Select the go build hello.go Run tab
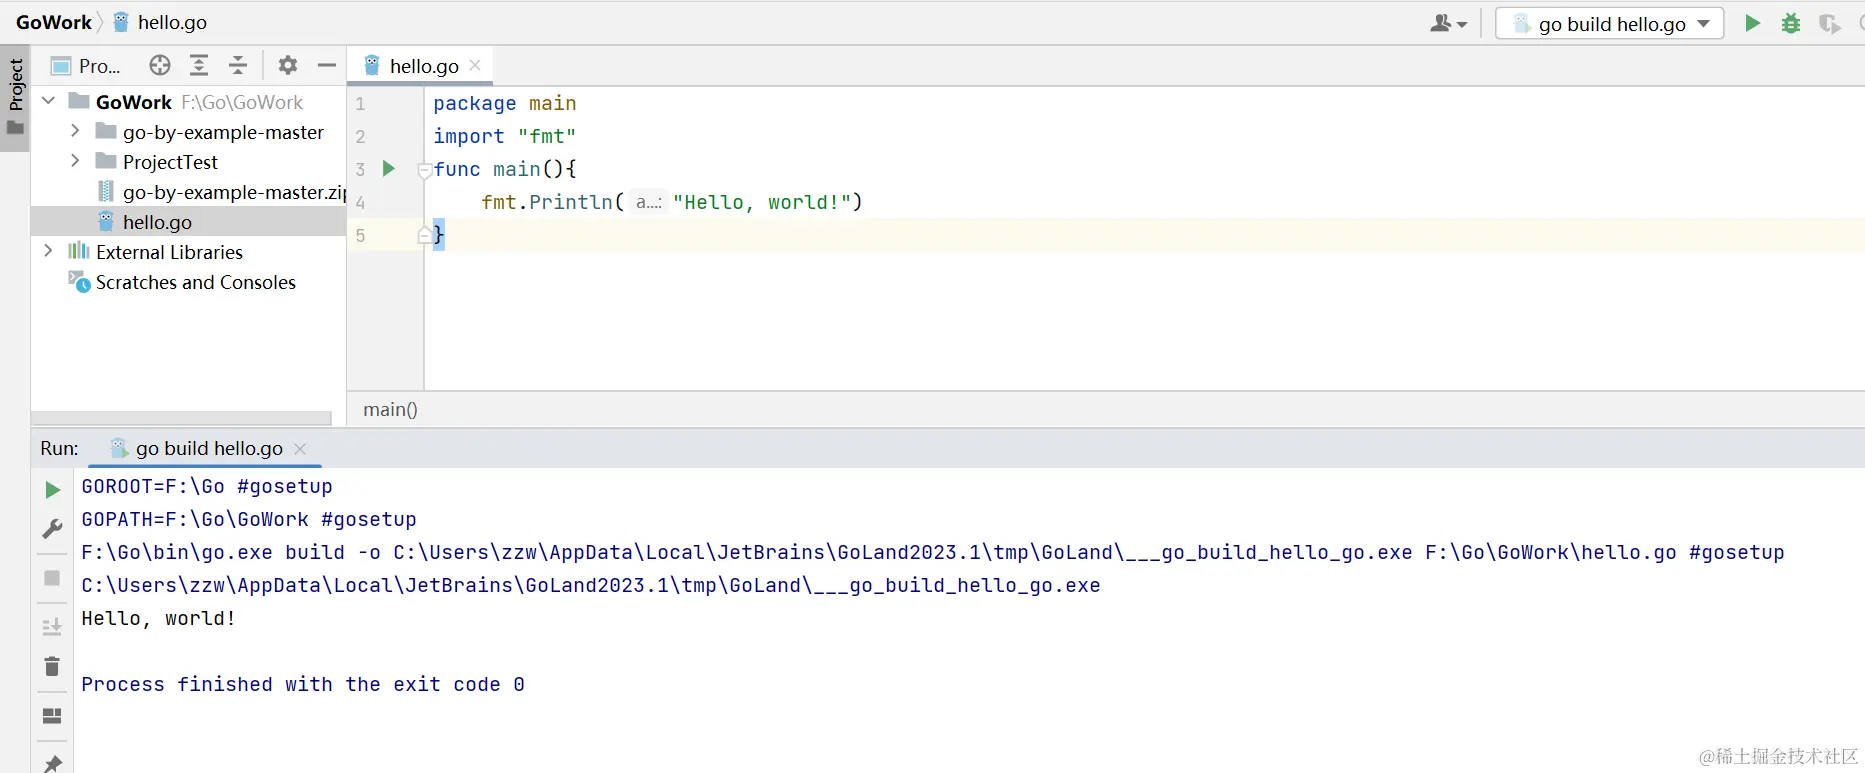1865x773 pixels. pyautogui.click(x=208, y=449)
